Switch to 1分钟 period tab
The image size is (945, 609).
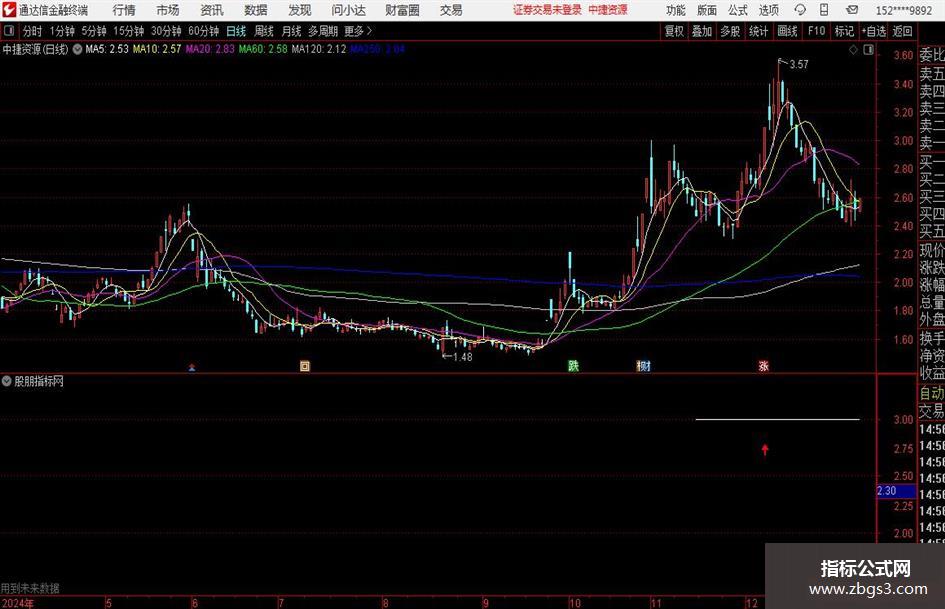(62, 31)
